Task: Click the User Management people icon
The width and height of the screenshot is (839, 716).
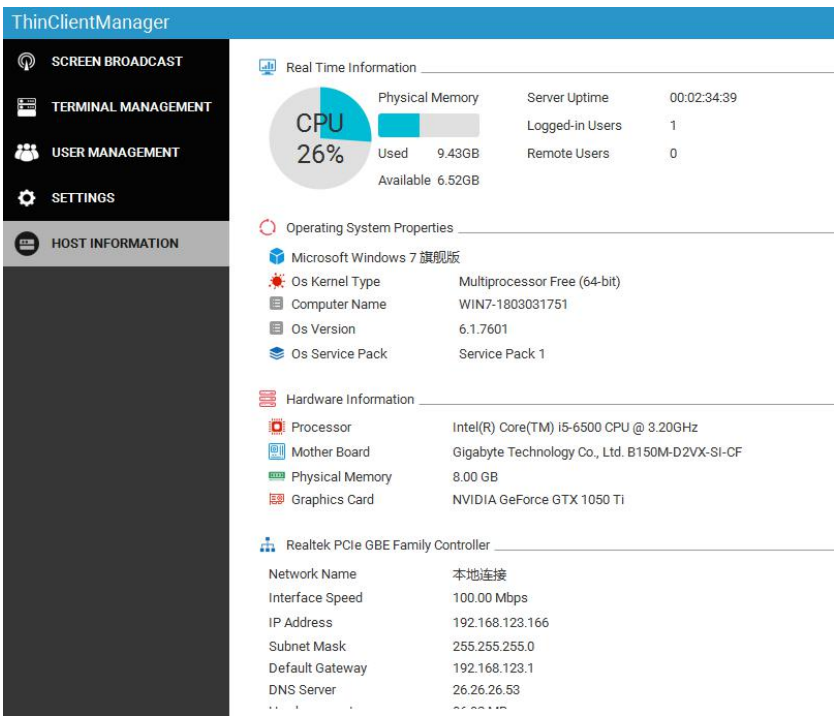Action: [x=26, y=152]
